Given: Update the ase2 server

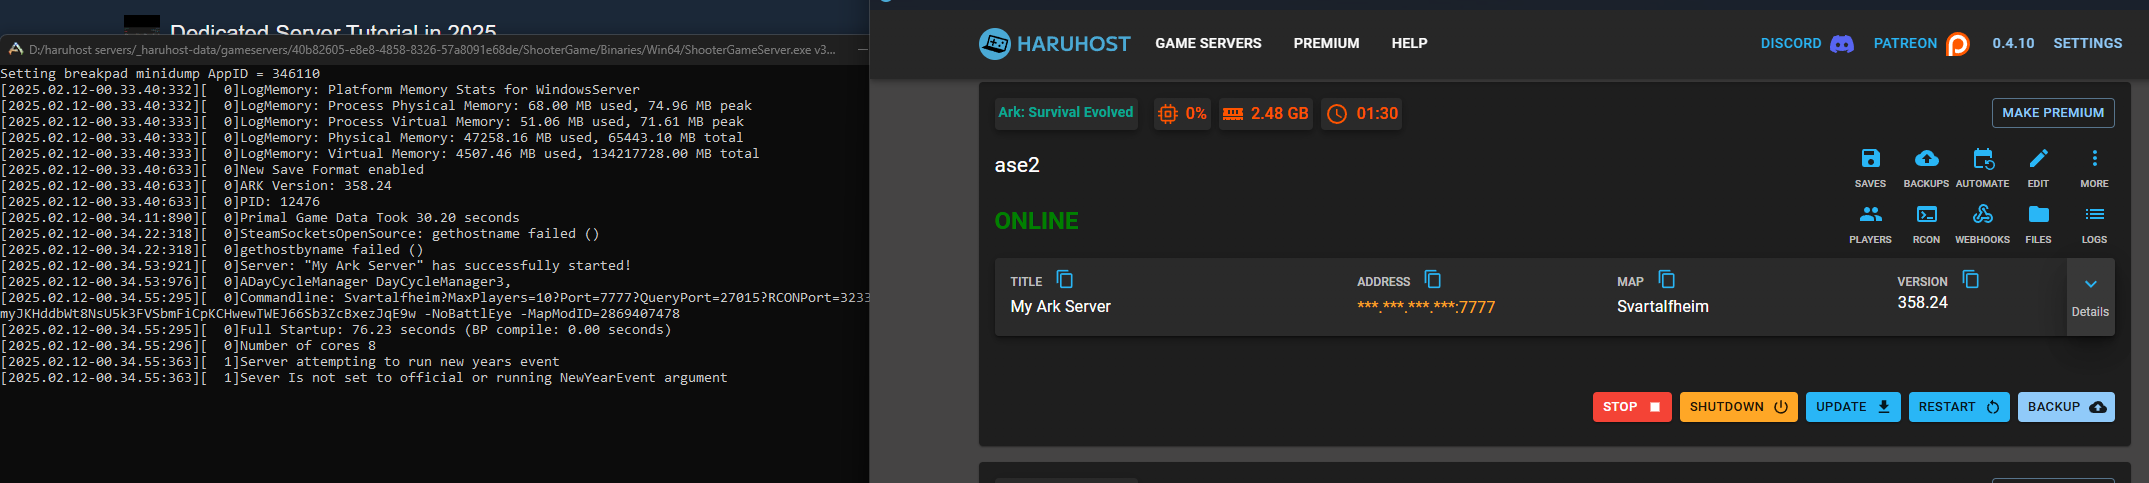Looking at the screenshot, I should point(1853,407).
